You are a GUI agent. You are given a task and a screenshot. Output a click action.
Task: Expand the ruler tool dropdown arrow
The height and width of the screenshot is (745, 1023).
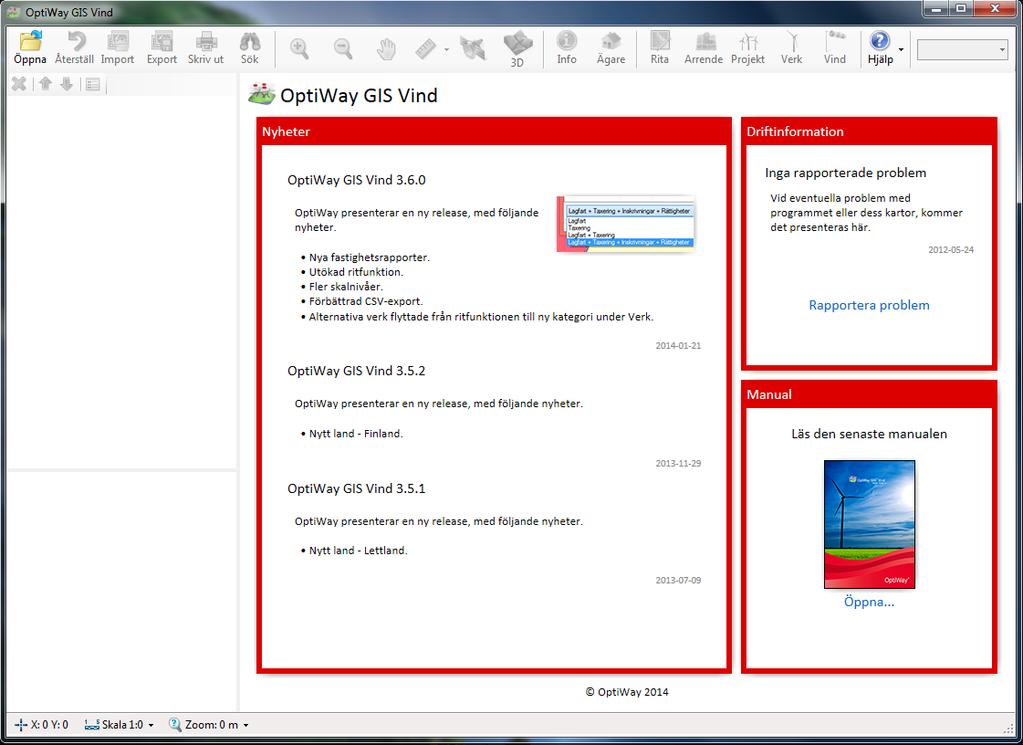(447, 49)
